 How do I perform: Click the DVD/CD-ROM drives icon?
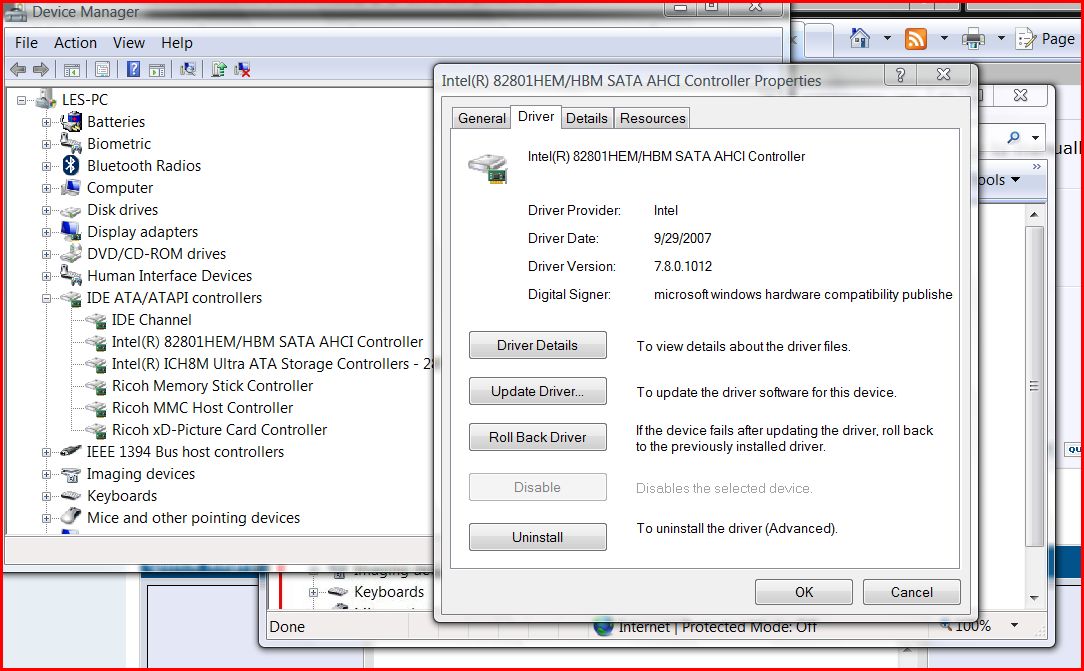pyautogui.click(x=71, y=254)
